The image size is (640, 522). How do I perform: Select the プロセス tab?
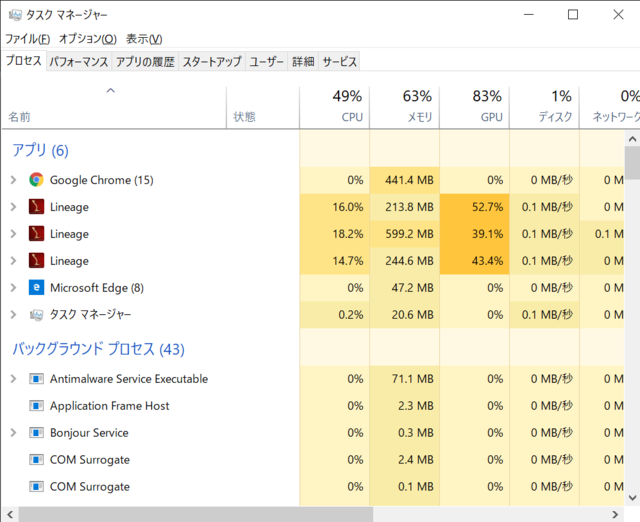[x=24, y=60]
